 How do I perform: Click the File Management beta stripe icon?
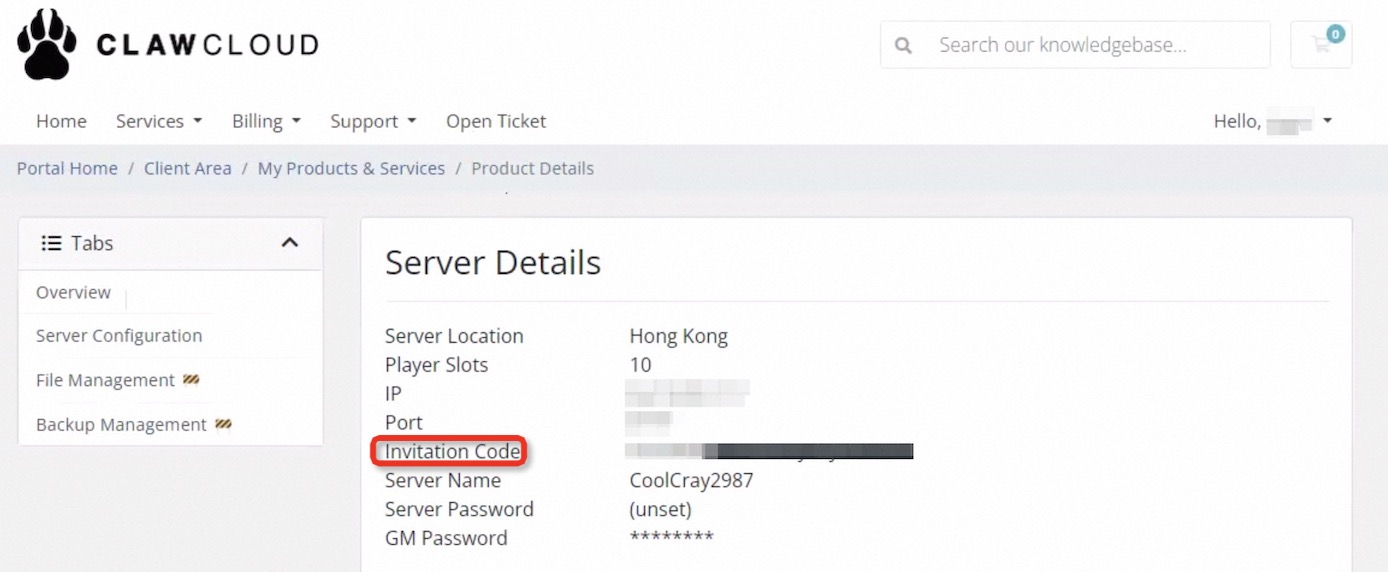click(x=192, y=380)
